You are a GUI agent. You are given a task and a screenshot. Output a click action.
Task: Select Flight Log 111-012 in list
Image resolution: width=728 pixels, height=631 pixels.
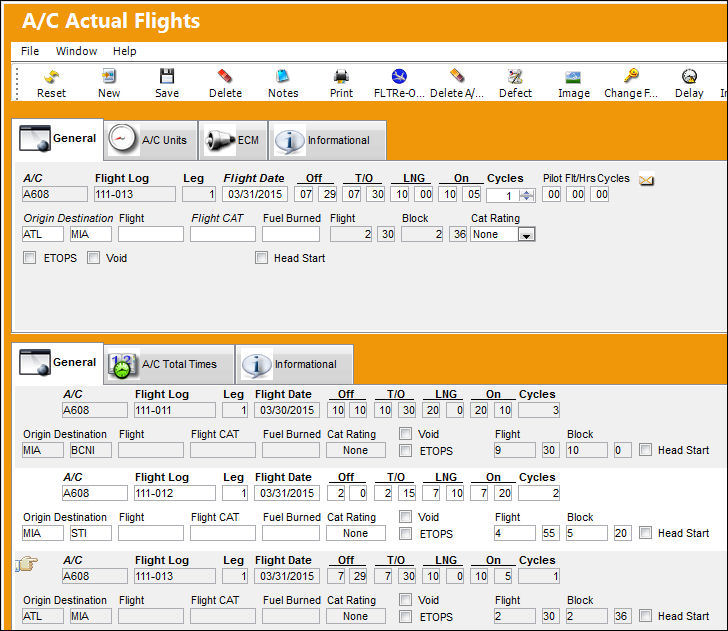coord(175,493)
